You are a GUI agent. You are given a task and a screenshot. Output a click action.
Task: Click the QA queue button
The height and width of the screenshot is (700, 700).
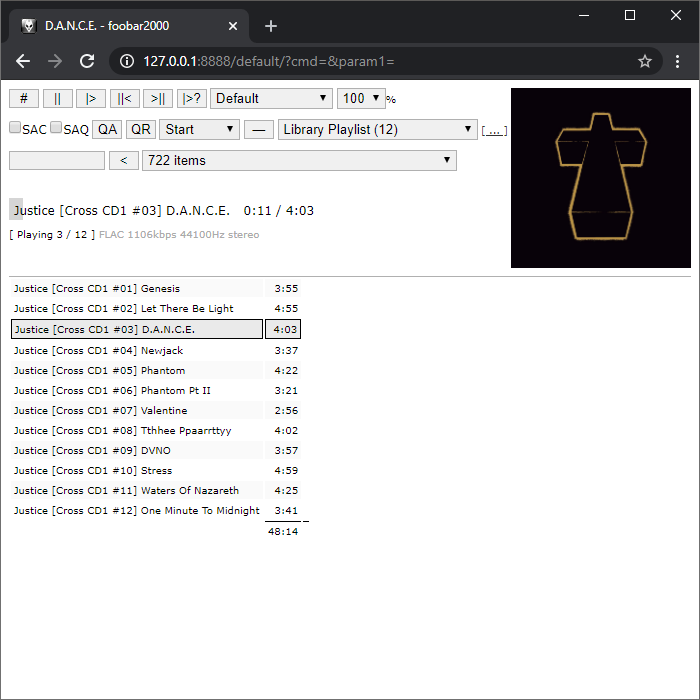107,129
